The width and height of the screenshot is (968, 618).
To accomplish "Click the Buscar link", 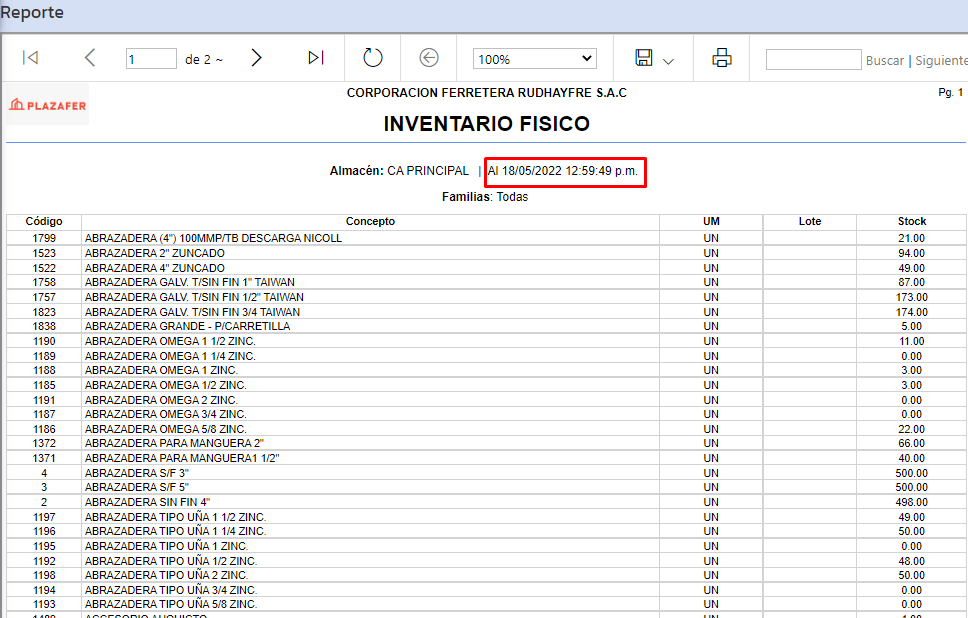I will (885, 61).
